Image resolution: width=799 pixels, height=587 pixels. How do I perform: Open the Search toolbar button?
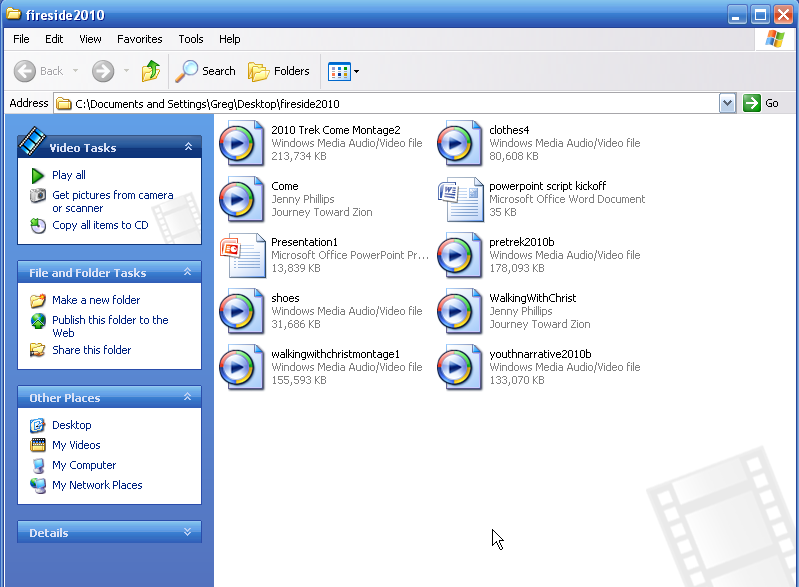pyautogui.click(x=206, y=71)
